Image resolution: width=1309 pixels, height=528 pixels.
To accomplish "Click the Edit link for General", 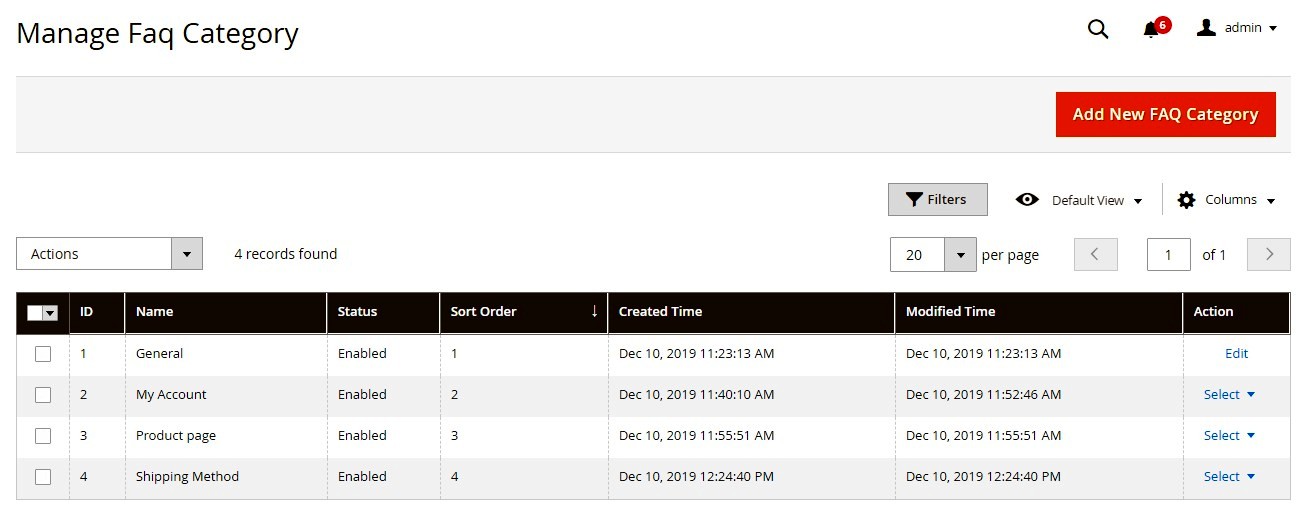I will coord(1236,354).
